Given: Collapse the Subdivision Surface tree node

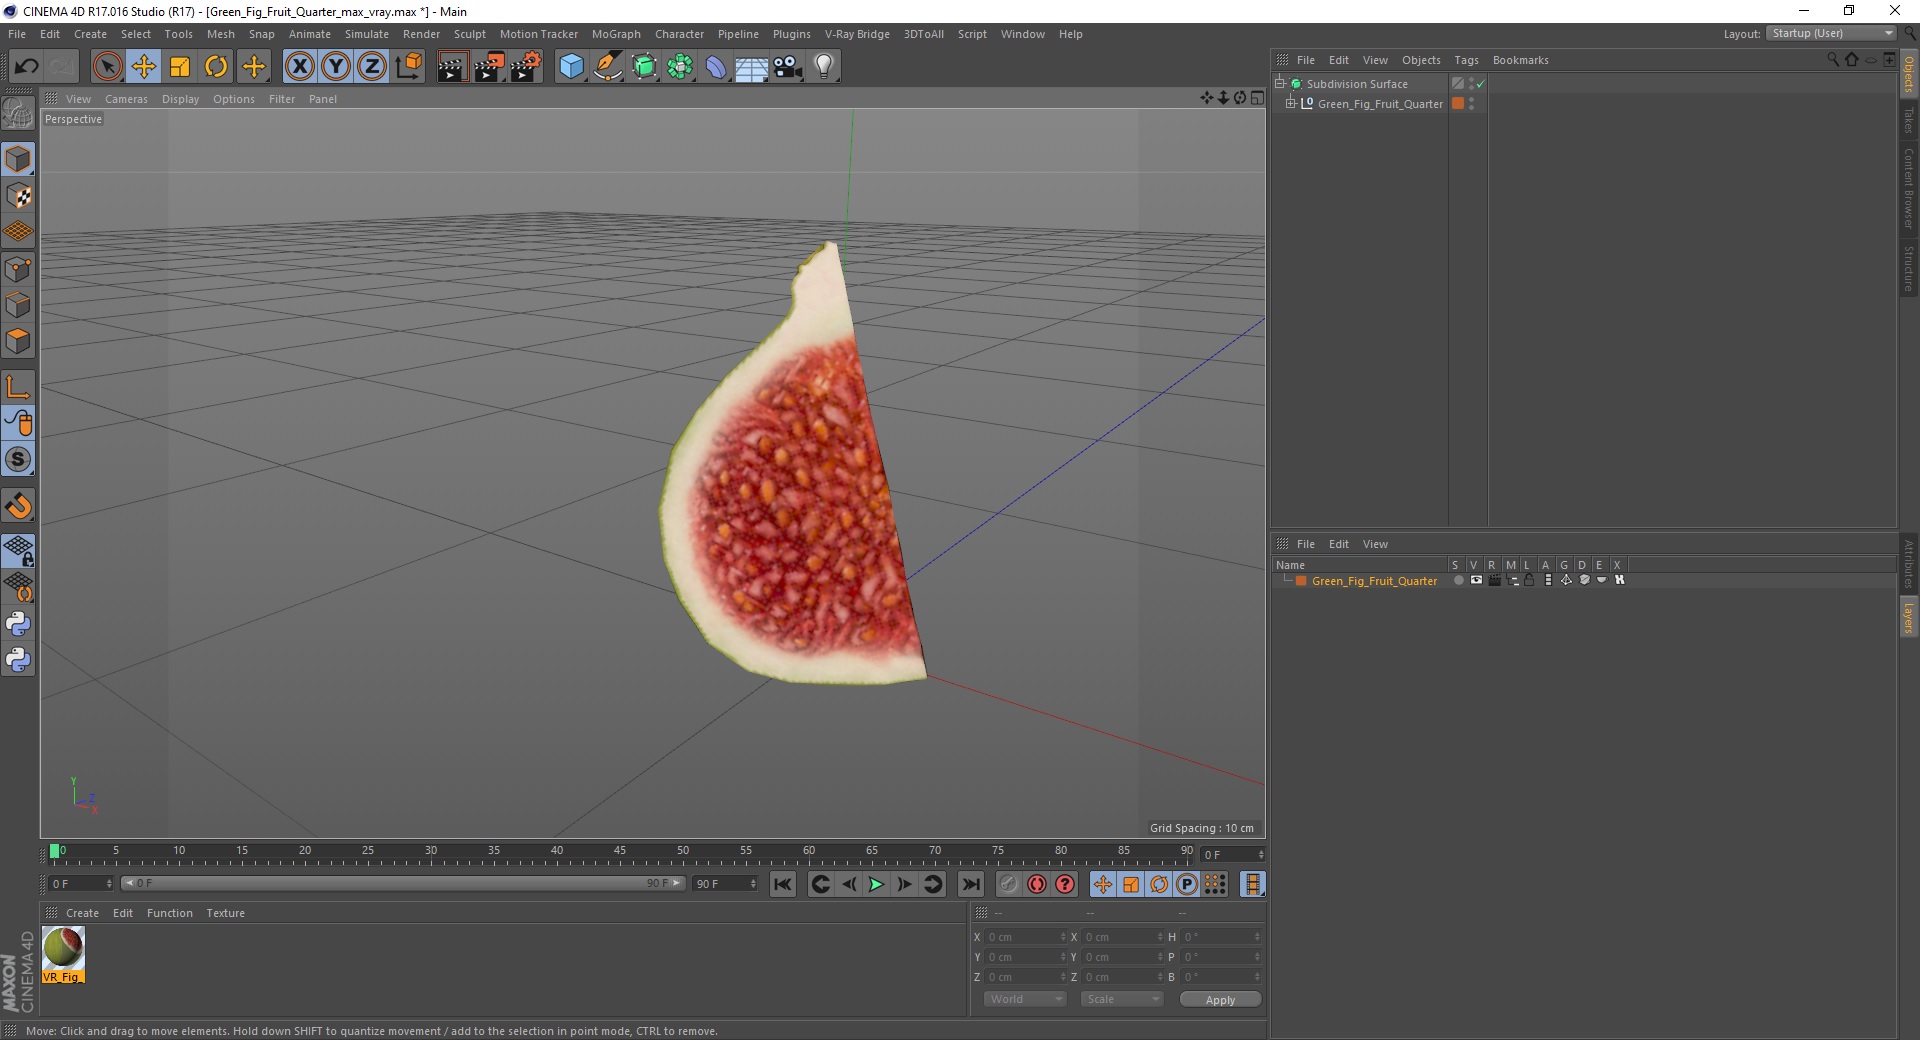Looking at the screenshot, I should (1279, 83).
